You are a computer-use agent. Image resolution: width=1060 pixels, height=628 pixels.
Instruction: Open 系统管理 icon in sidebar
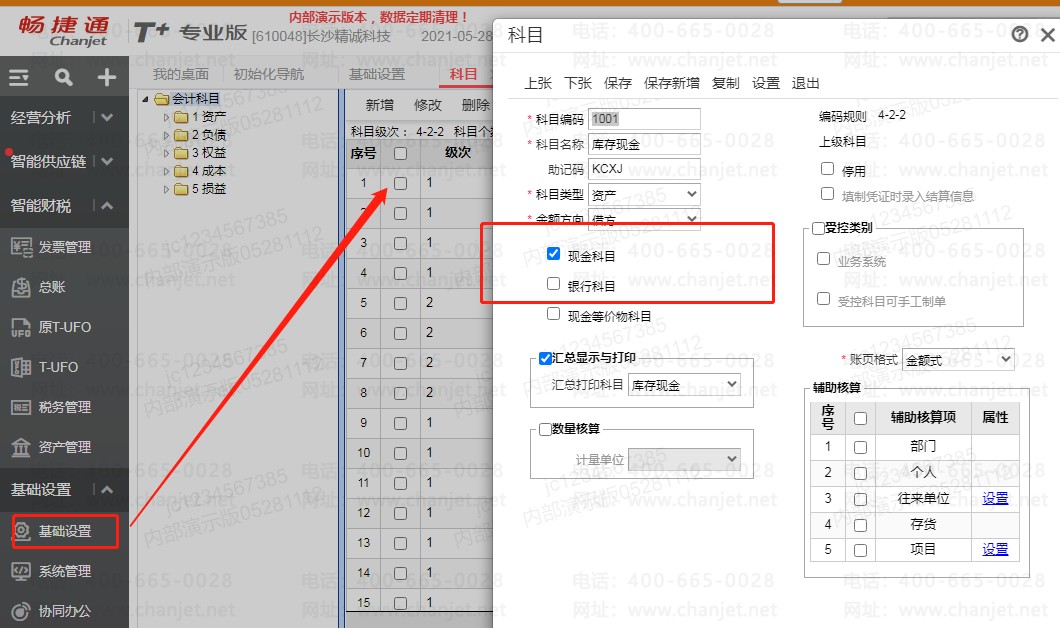[x=21, y=571]
